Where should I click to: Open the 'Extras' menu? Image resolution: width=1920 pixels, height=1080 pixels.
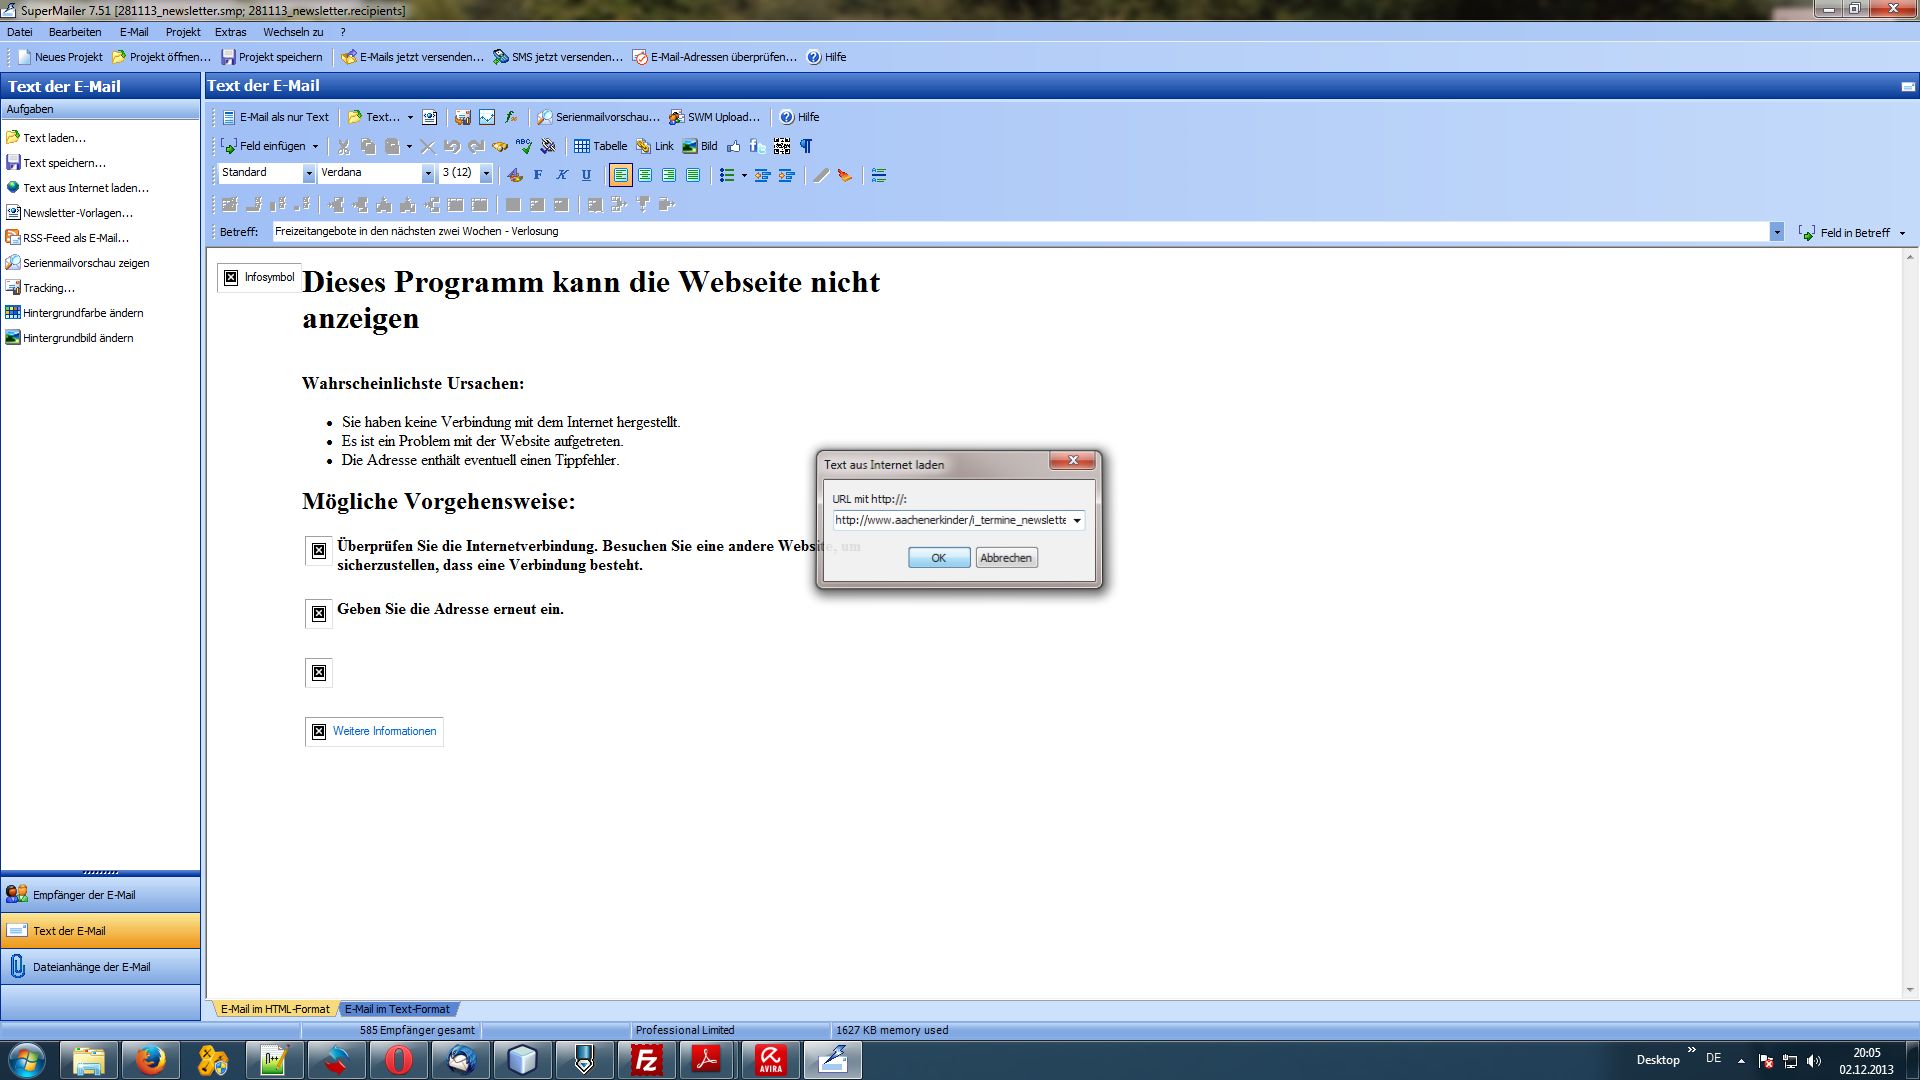click(x=231, y=32)
